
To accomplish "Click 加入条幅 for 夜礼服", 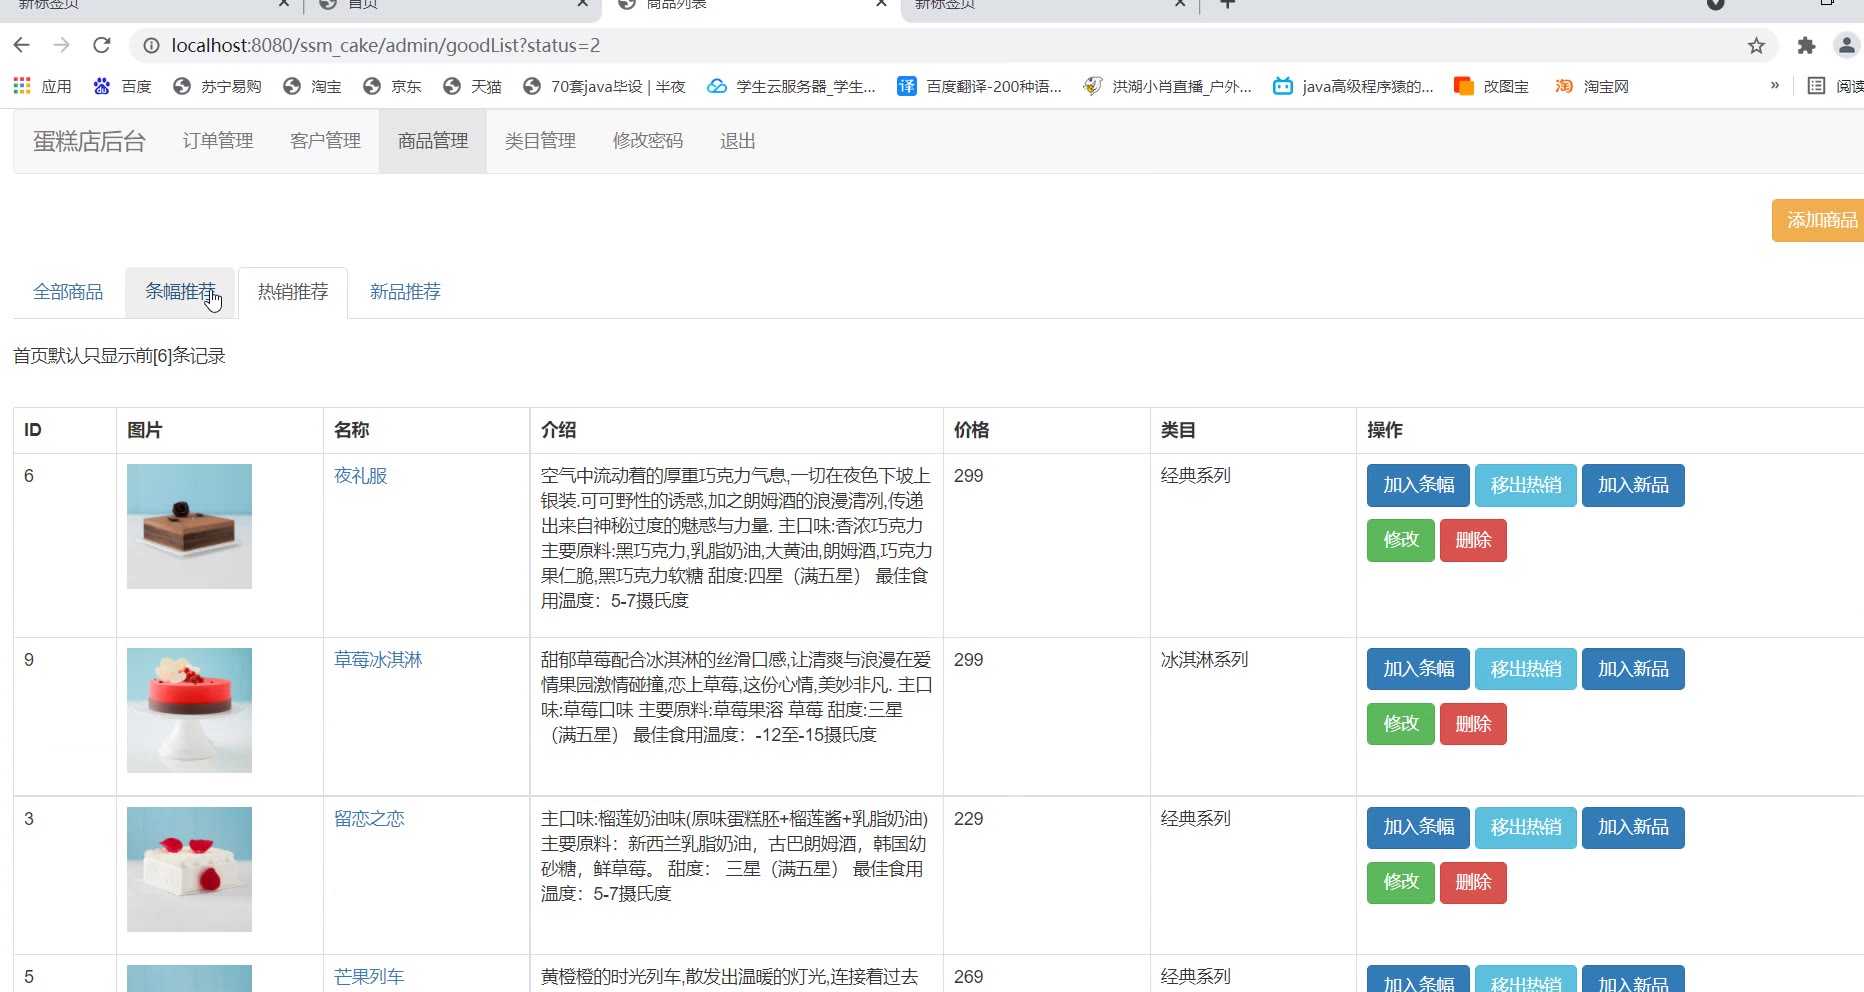I will click(x=1418, y=485).
